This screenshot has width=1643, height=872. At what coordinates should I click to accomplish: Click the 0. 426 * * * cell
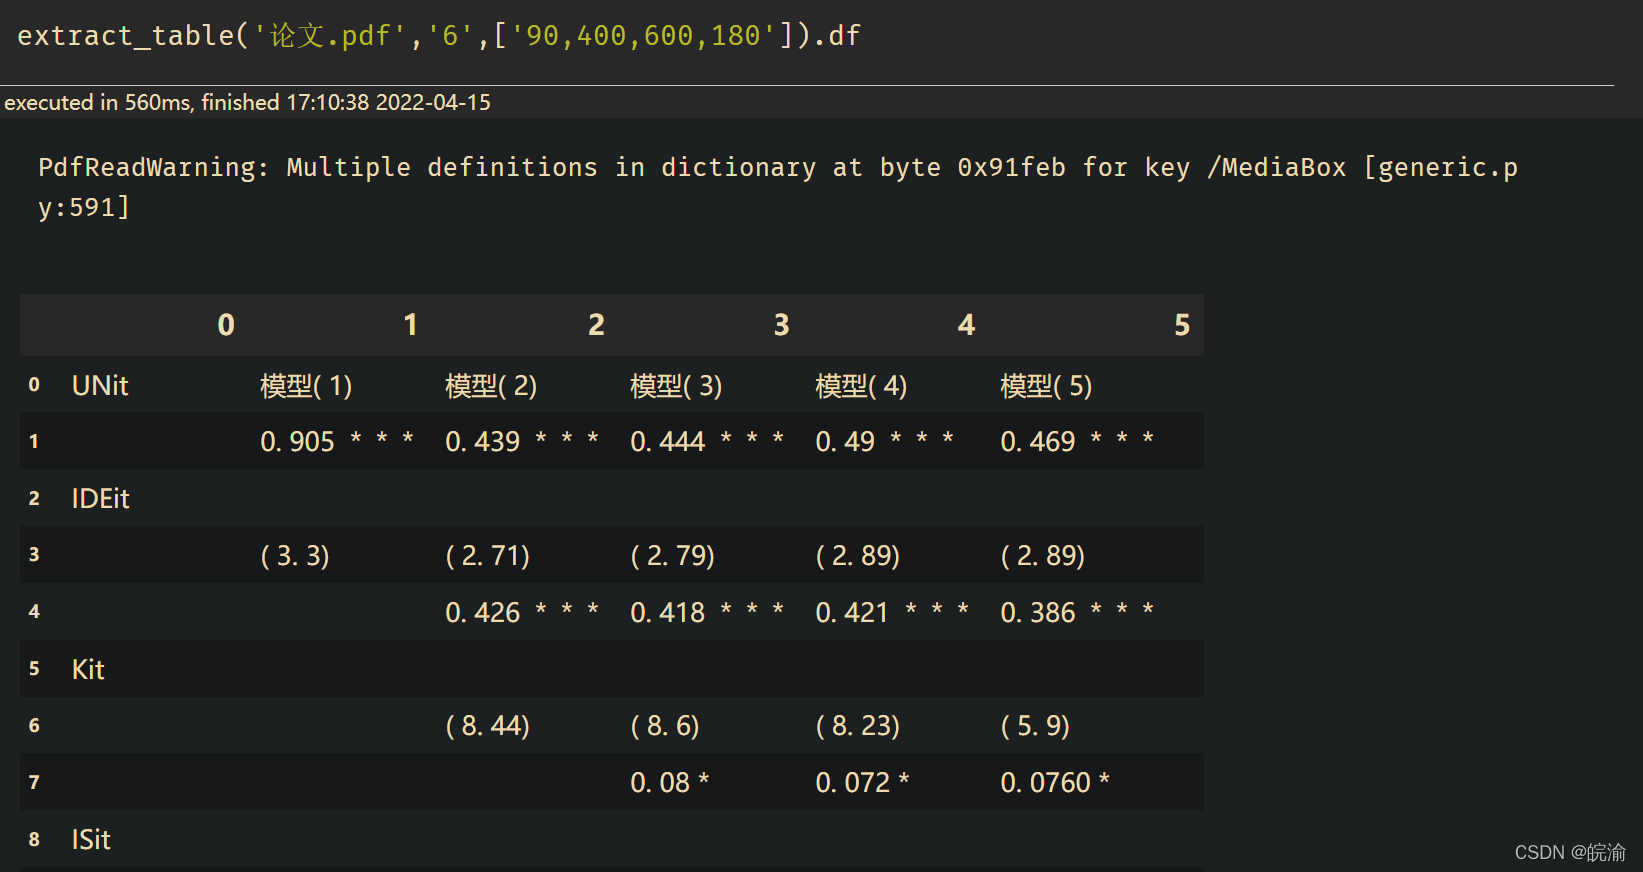pos(522,612)
